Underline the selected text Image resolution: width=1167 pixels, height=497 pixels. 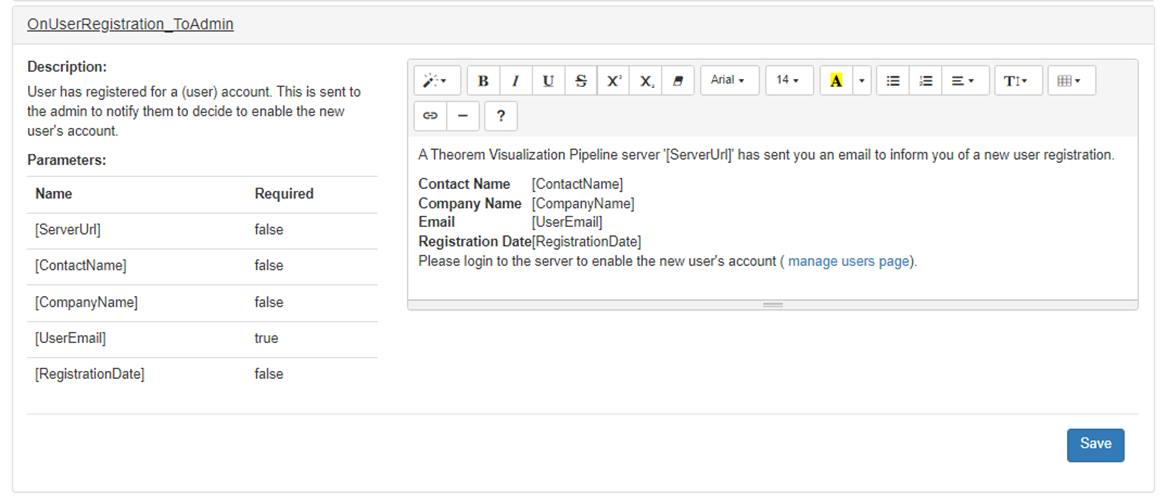point(548,81)
